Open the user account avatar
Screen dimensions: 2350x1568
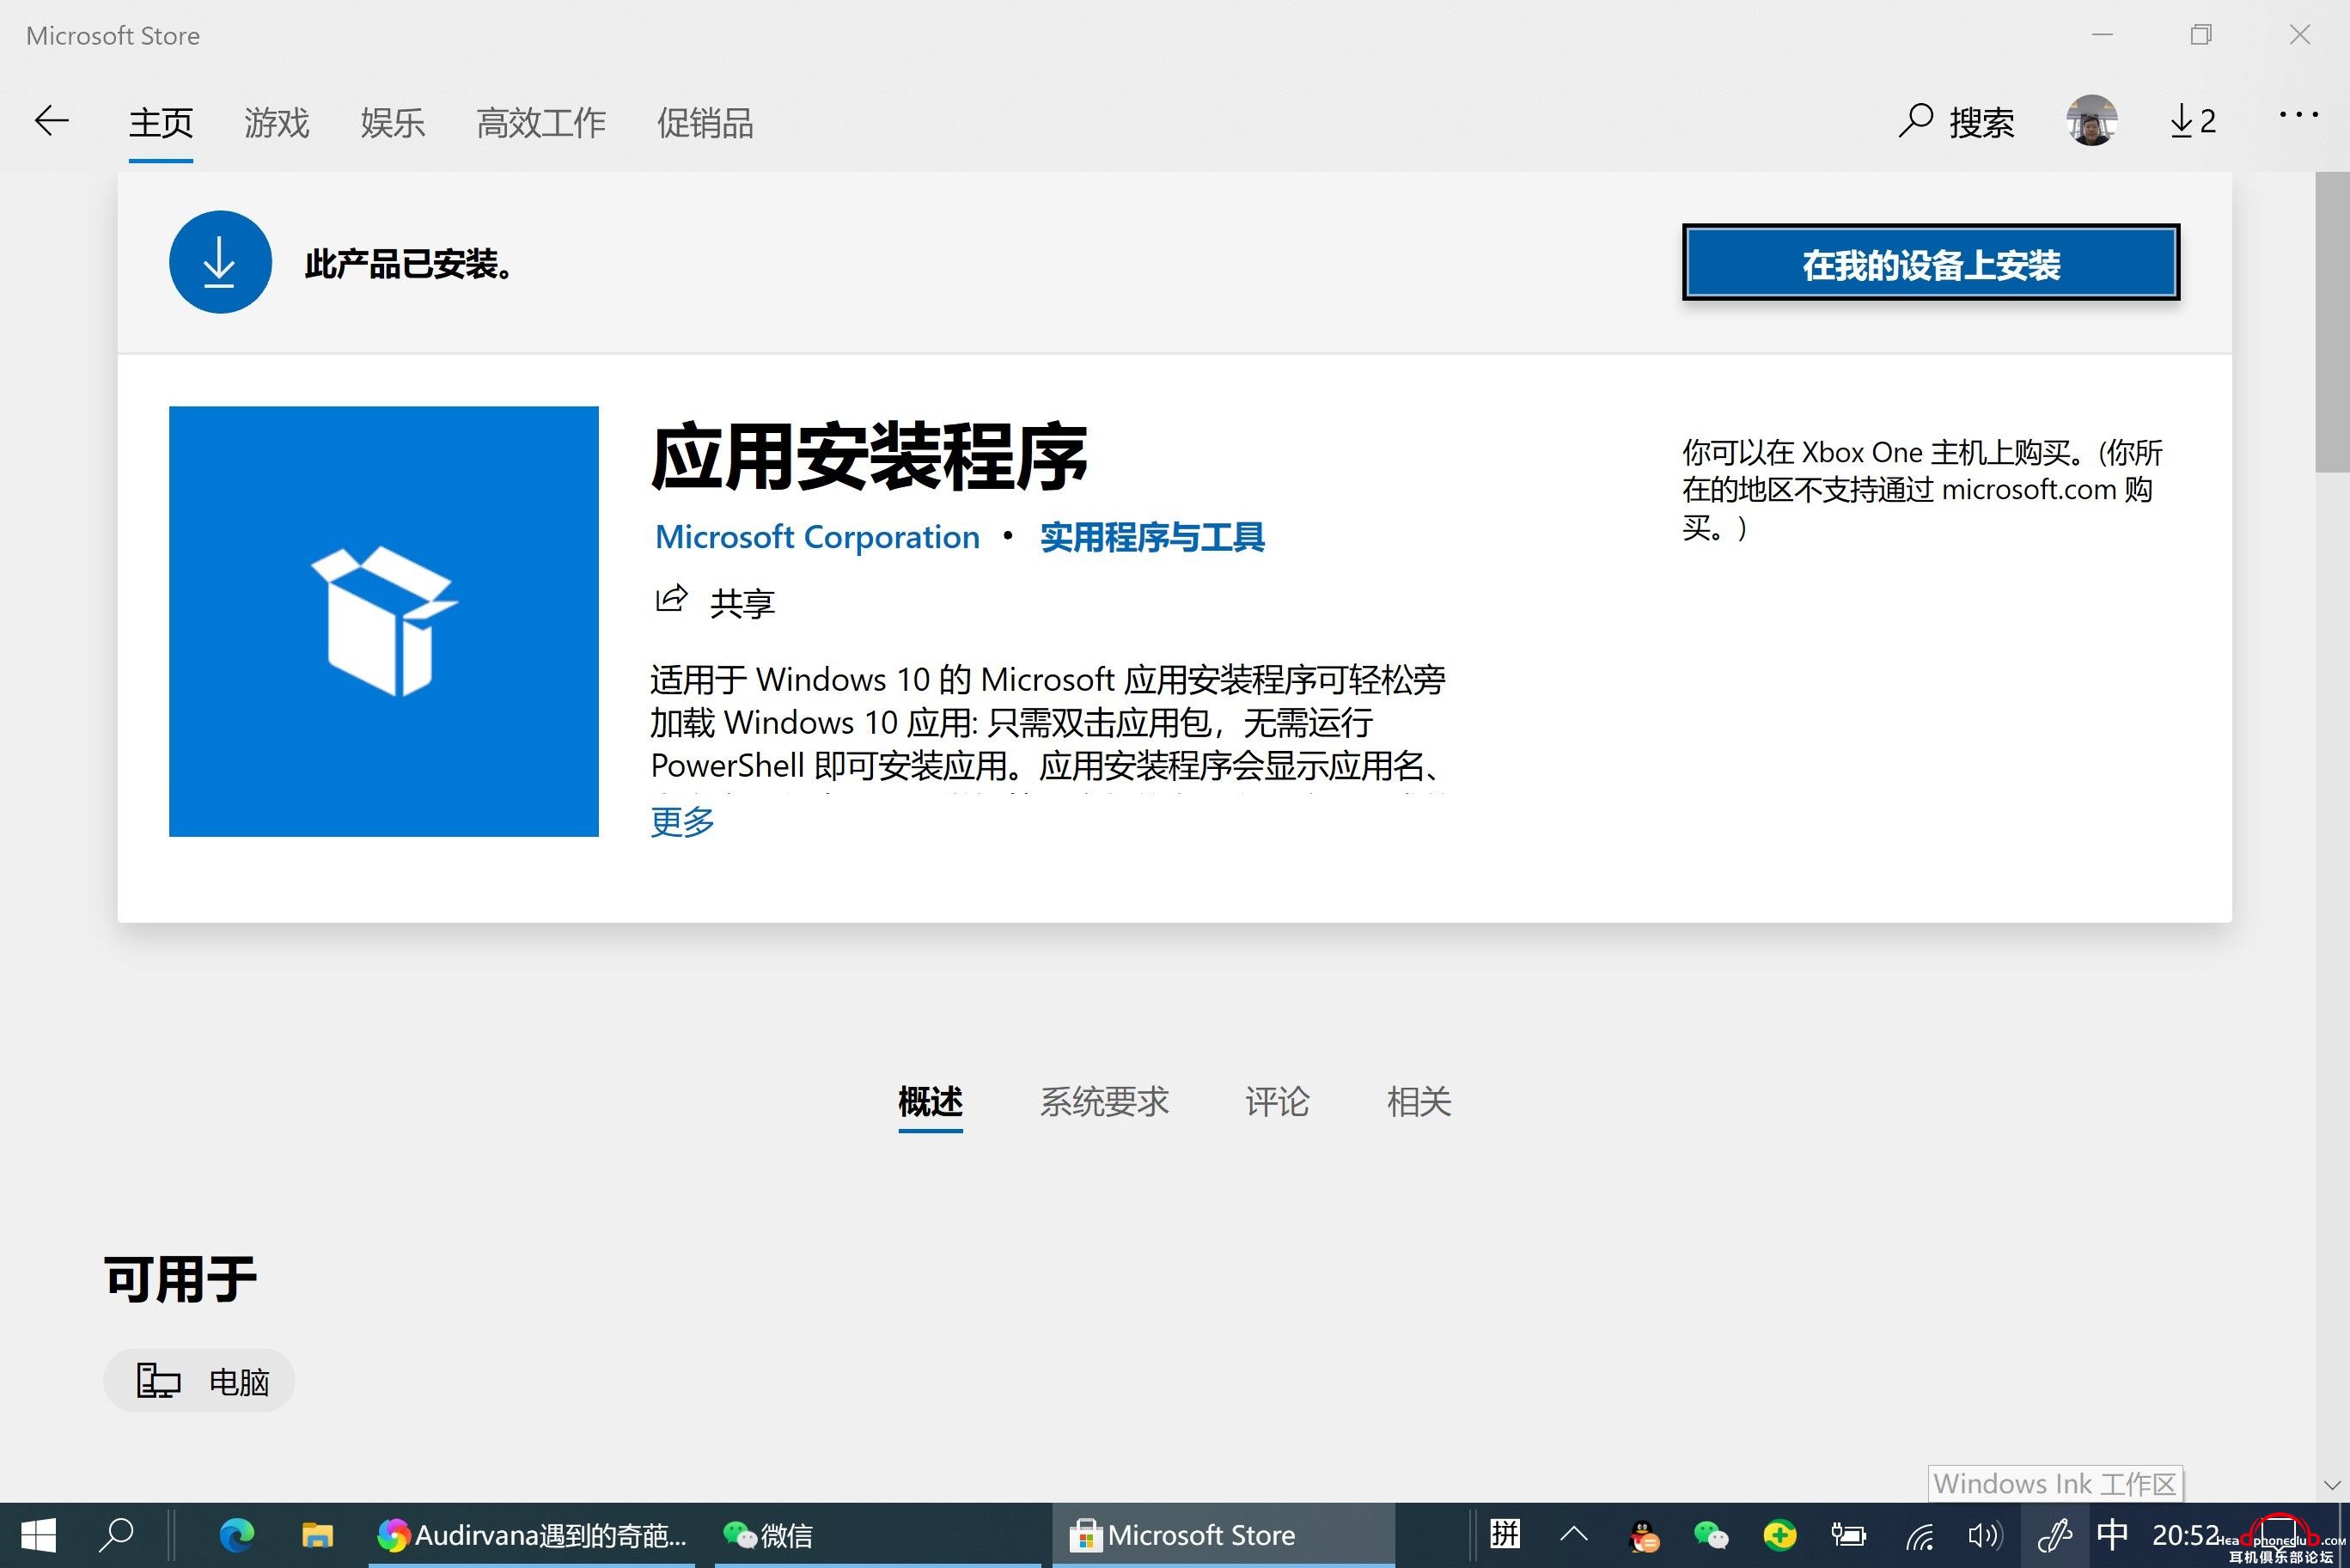coord(2091,121)
